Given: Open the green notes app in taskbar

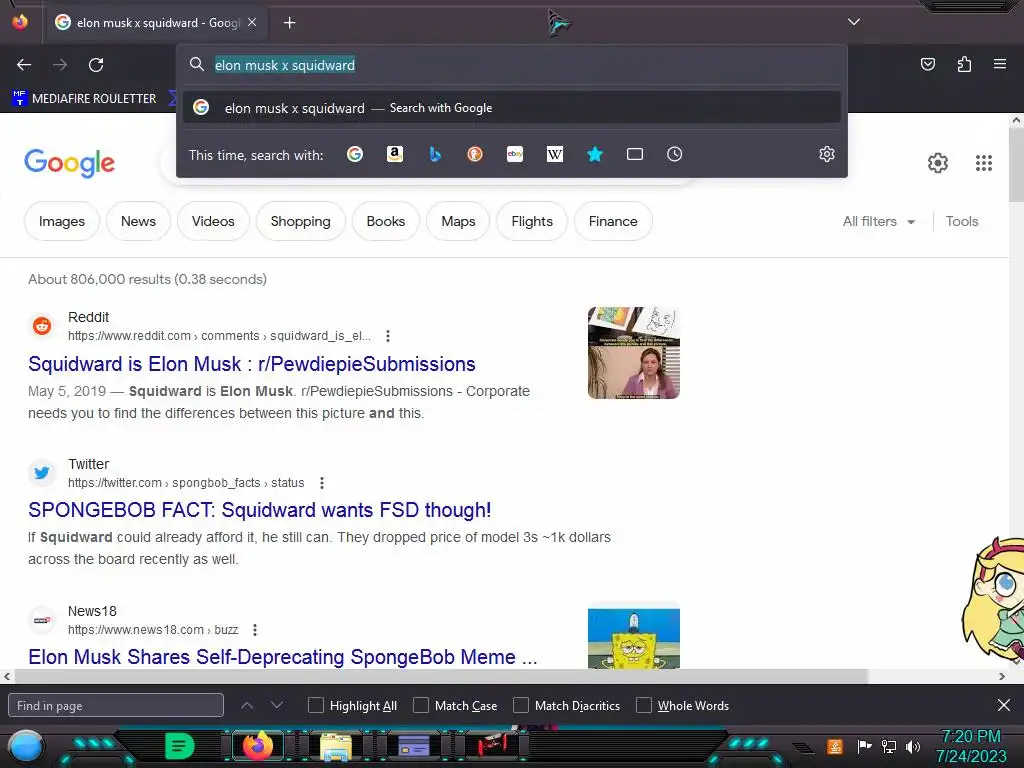Looking at the screenshot, I should click(x=179, y=746).
